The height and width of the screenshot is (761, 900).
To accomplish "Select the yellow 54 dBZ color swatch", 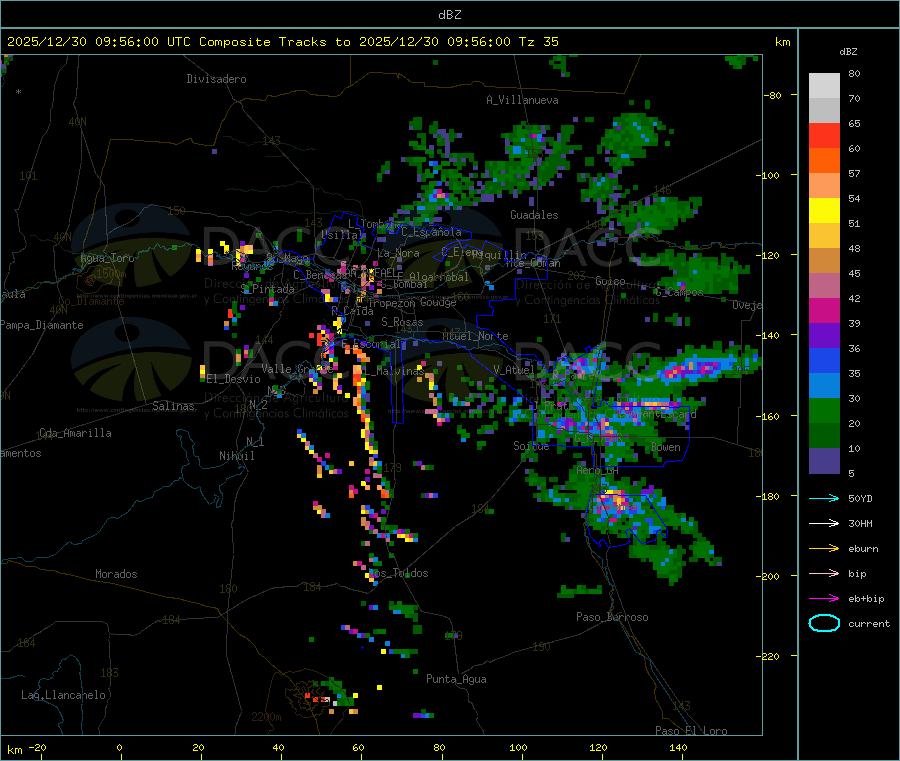I will tap(824, 211).
